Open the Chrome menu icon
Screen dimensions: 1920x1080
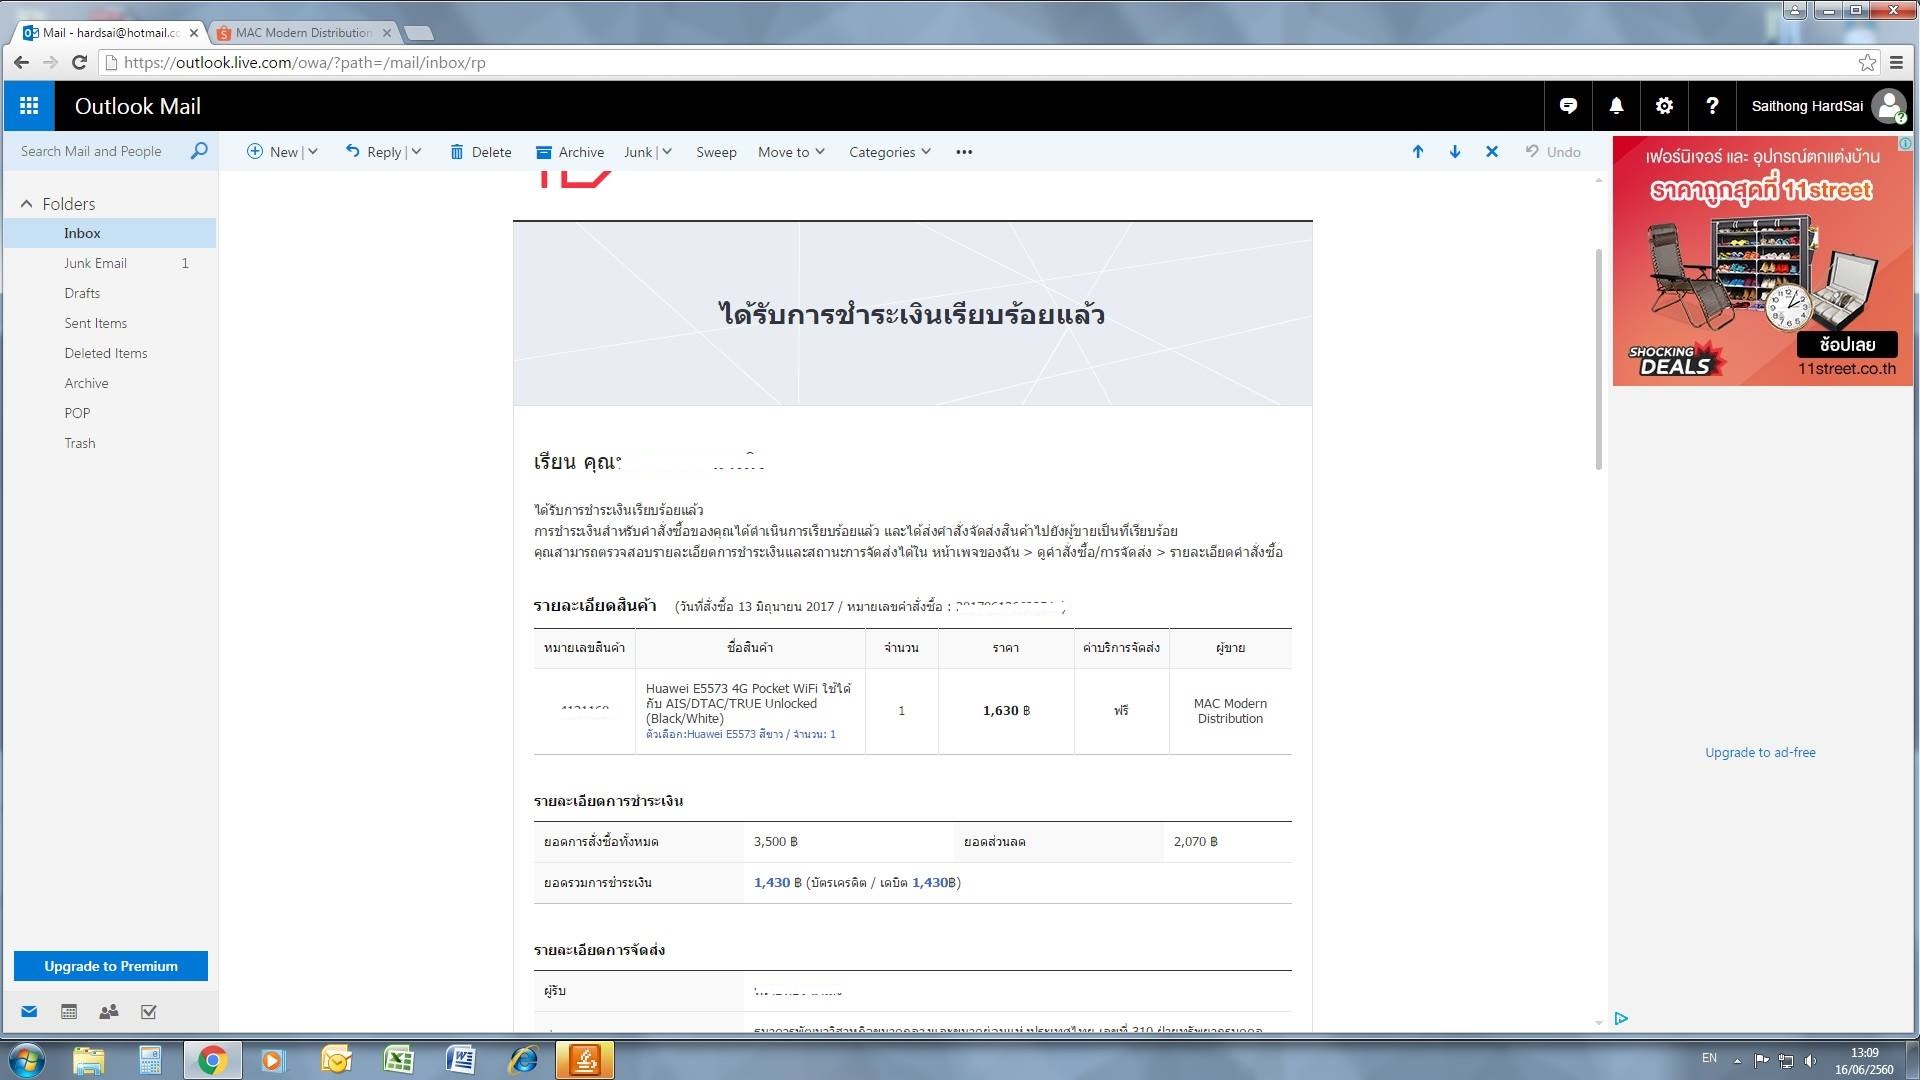point(1896,62)
